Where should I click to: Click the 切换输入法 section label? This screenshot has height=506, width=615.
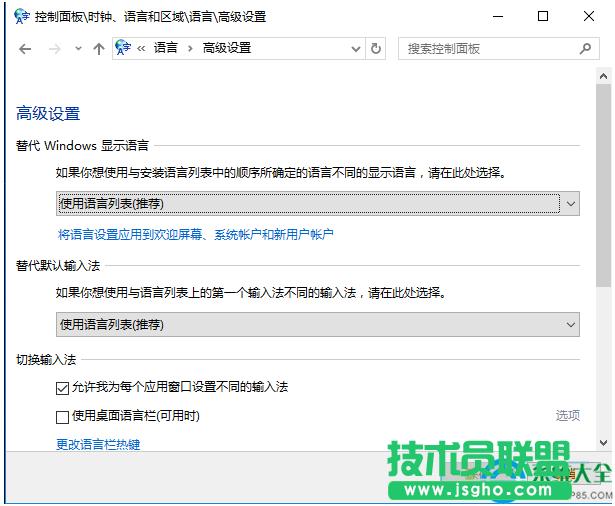click(46, 359)
